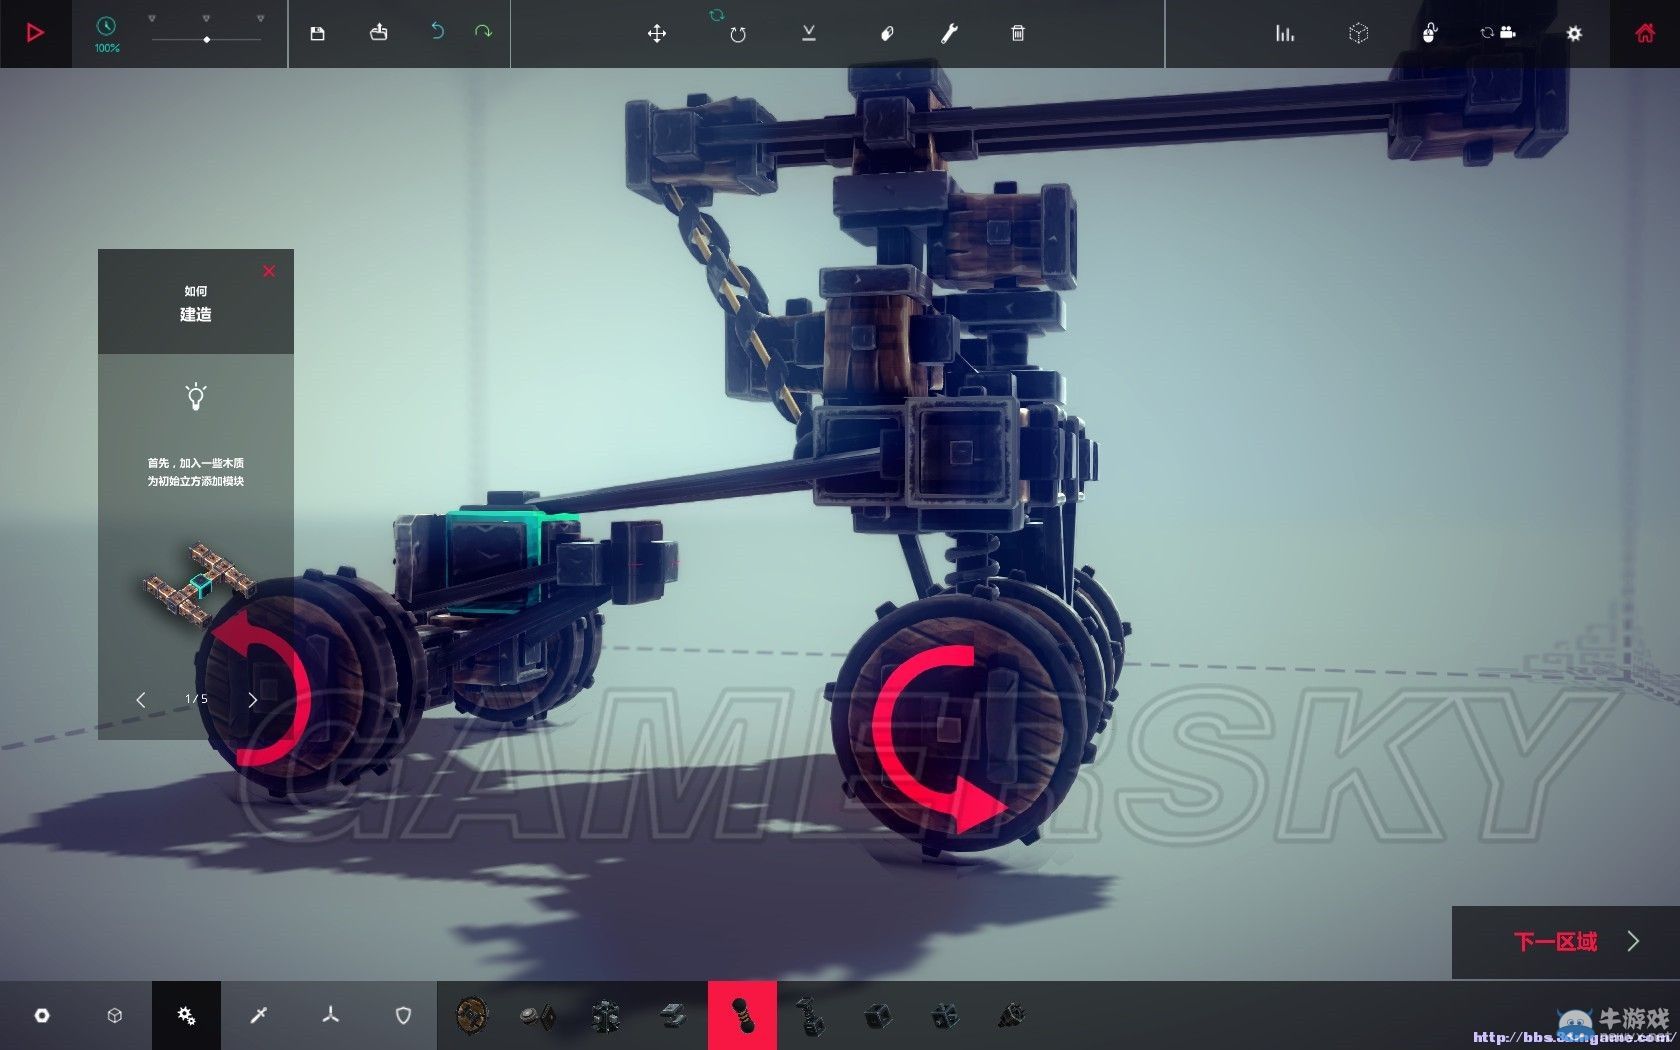
Task: Go to previous tutorial page chevron
Action: coord(141,700)
